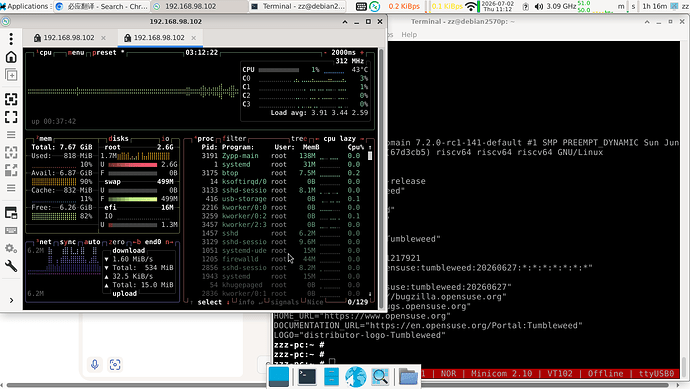Click the keyboard indicator icon in top panel

(361, 6)
